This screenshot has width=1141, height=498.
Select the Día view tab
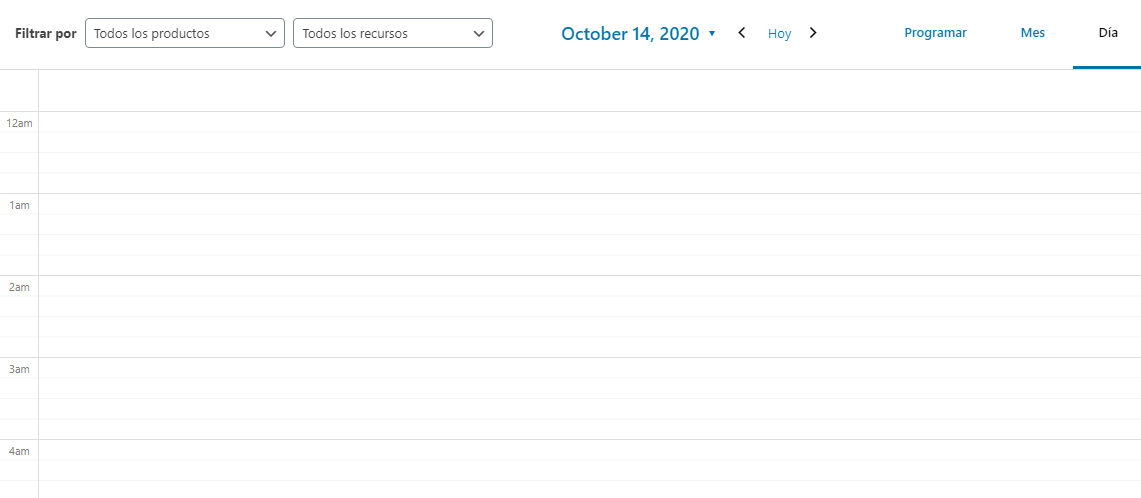[1108, 33]
